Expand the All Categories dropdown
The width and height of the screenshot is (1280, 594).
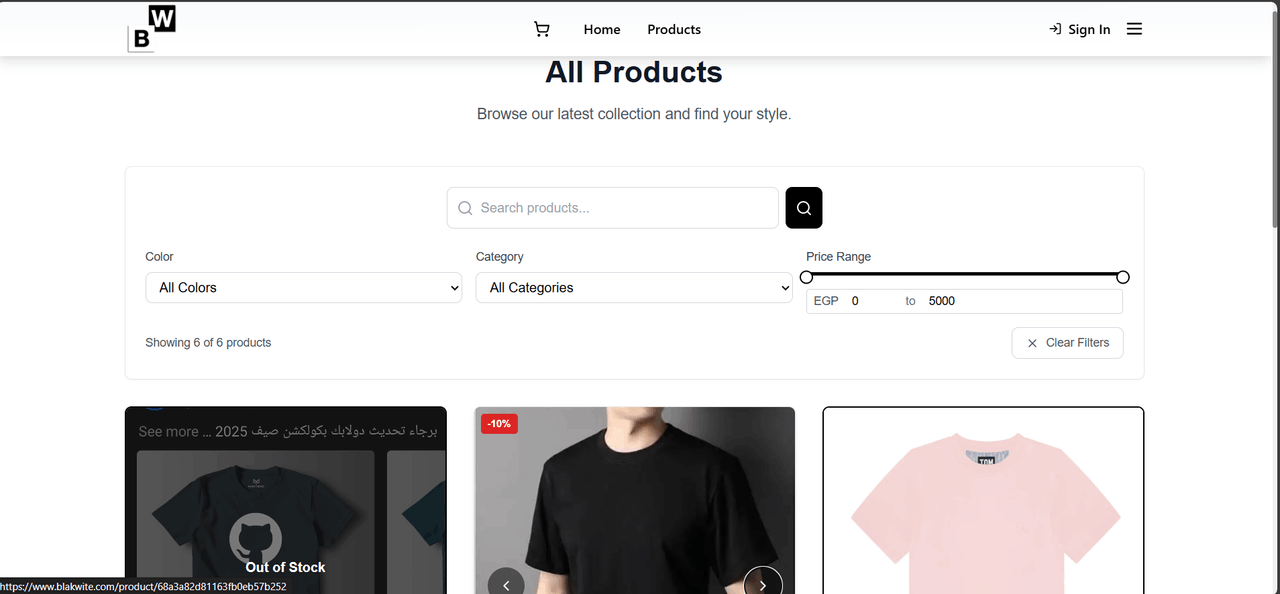(634, 288)
